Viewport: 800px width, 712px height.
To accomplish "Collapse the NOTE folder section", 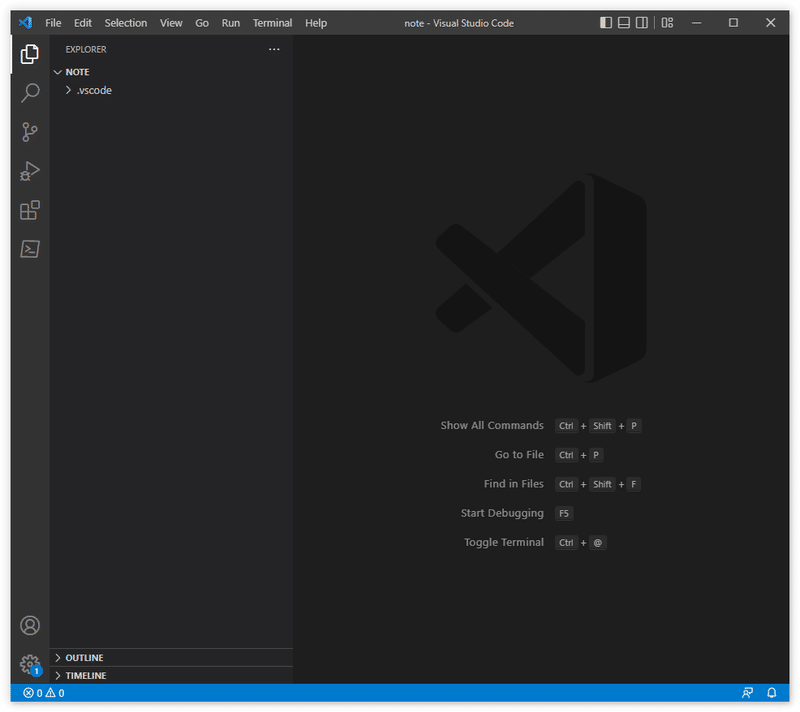I will click(172, 72).
